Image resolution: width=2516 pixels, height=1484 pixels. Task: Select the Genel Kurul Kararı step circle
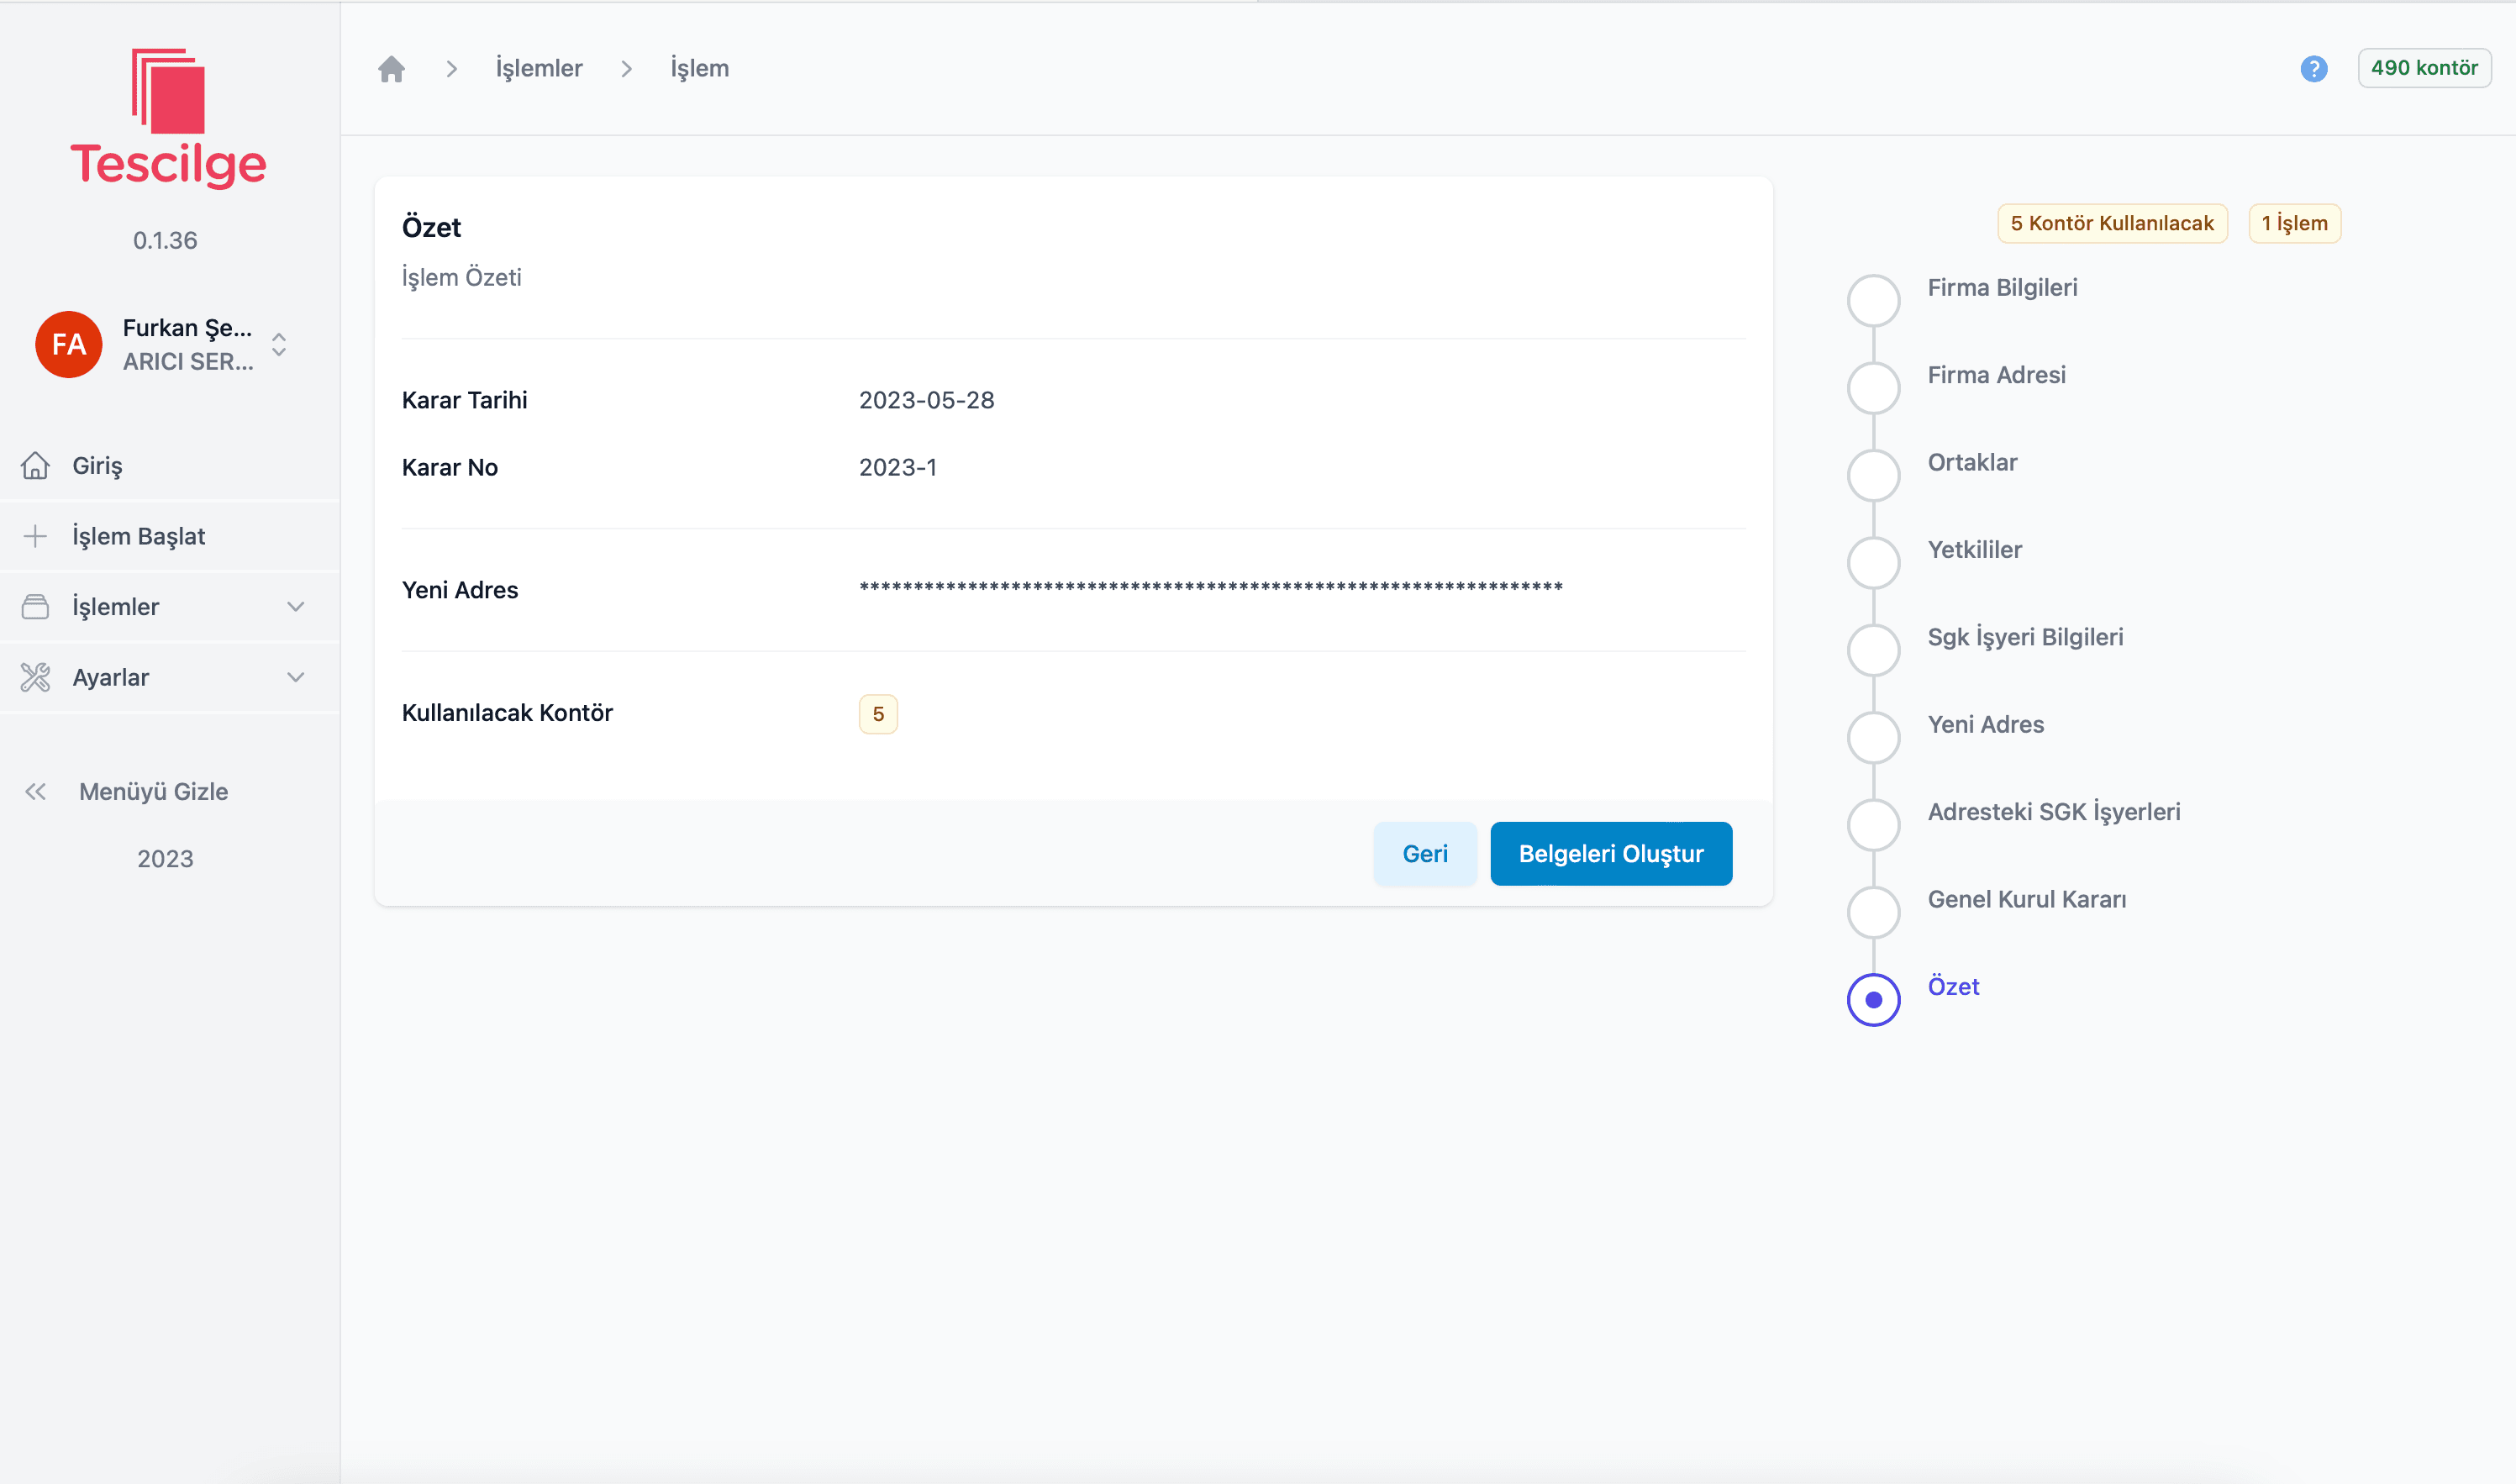(x=1873, y=912)
